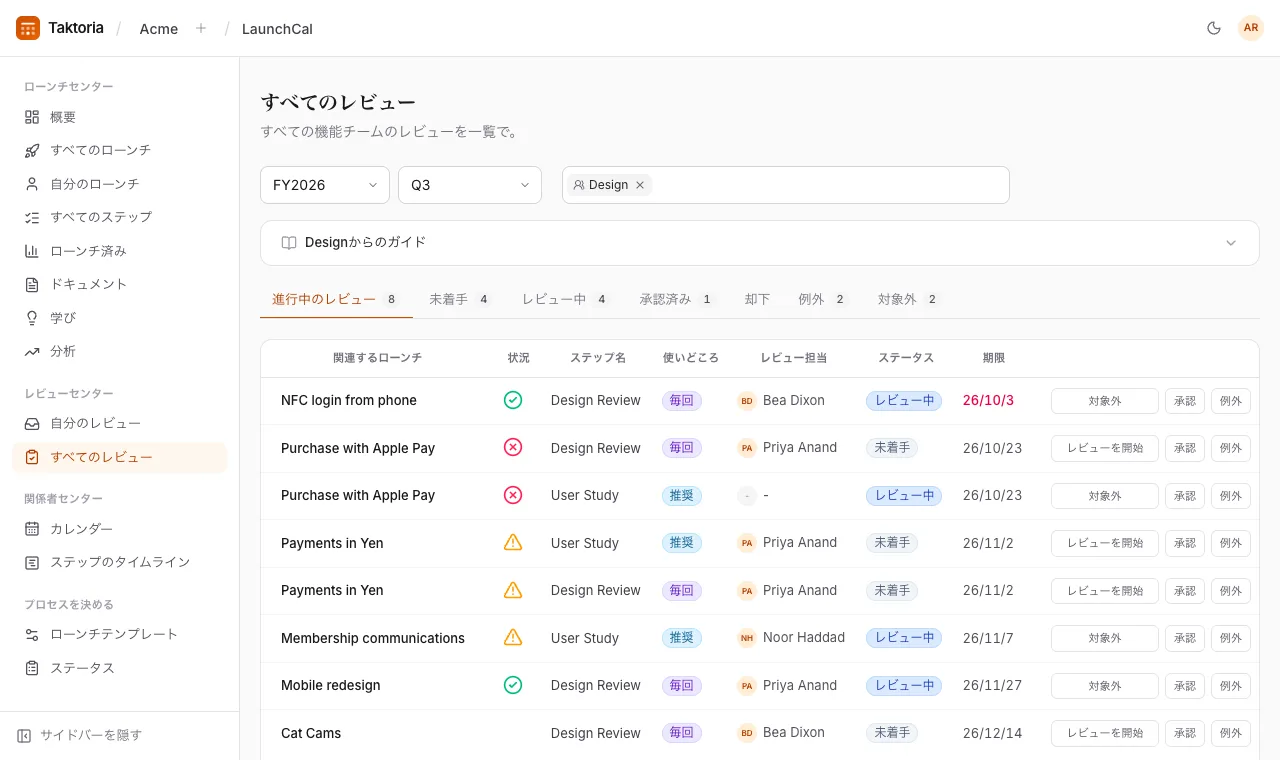Screen dimensions: 1280x760
Task: Click the plus icon next to Acme
Action: point(201,28)
